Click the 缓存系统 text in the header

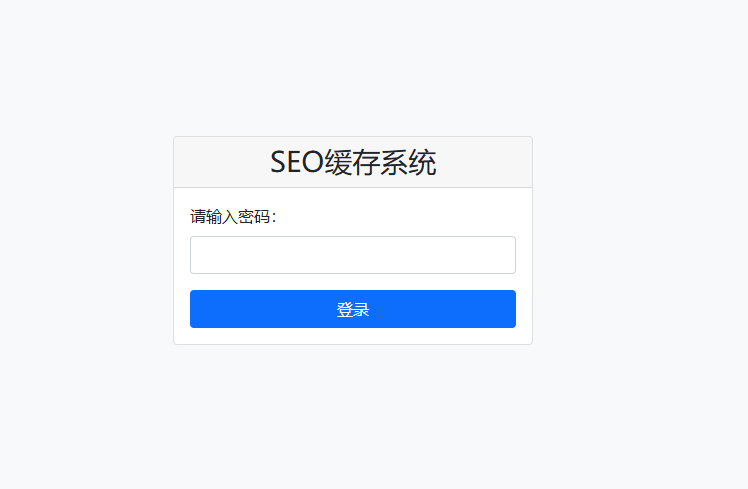click(380, 162)
